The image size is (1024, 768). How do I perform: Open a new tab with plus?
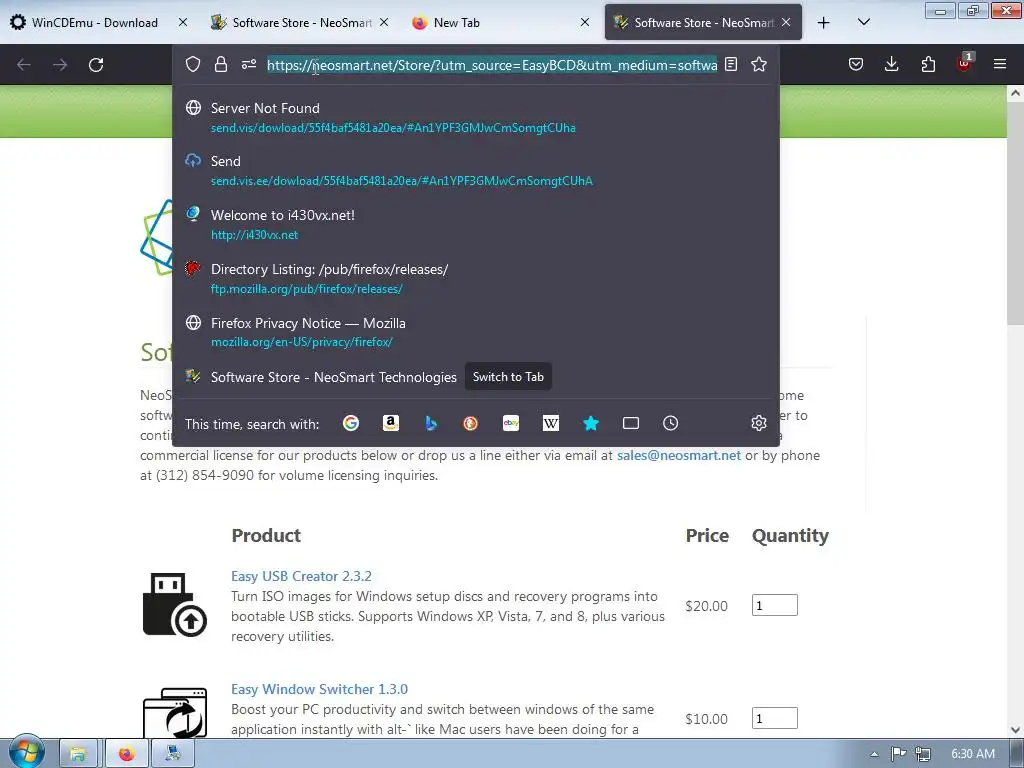coord(824,23)
